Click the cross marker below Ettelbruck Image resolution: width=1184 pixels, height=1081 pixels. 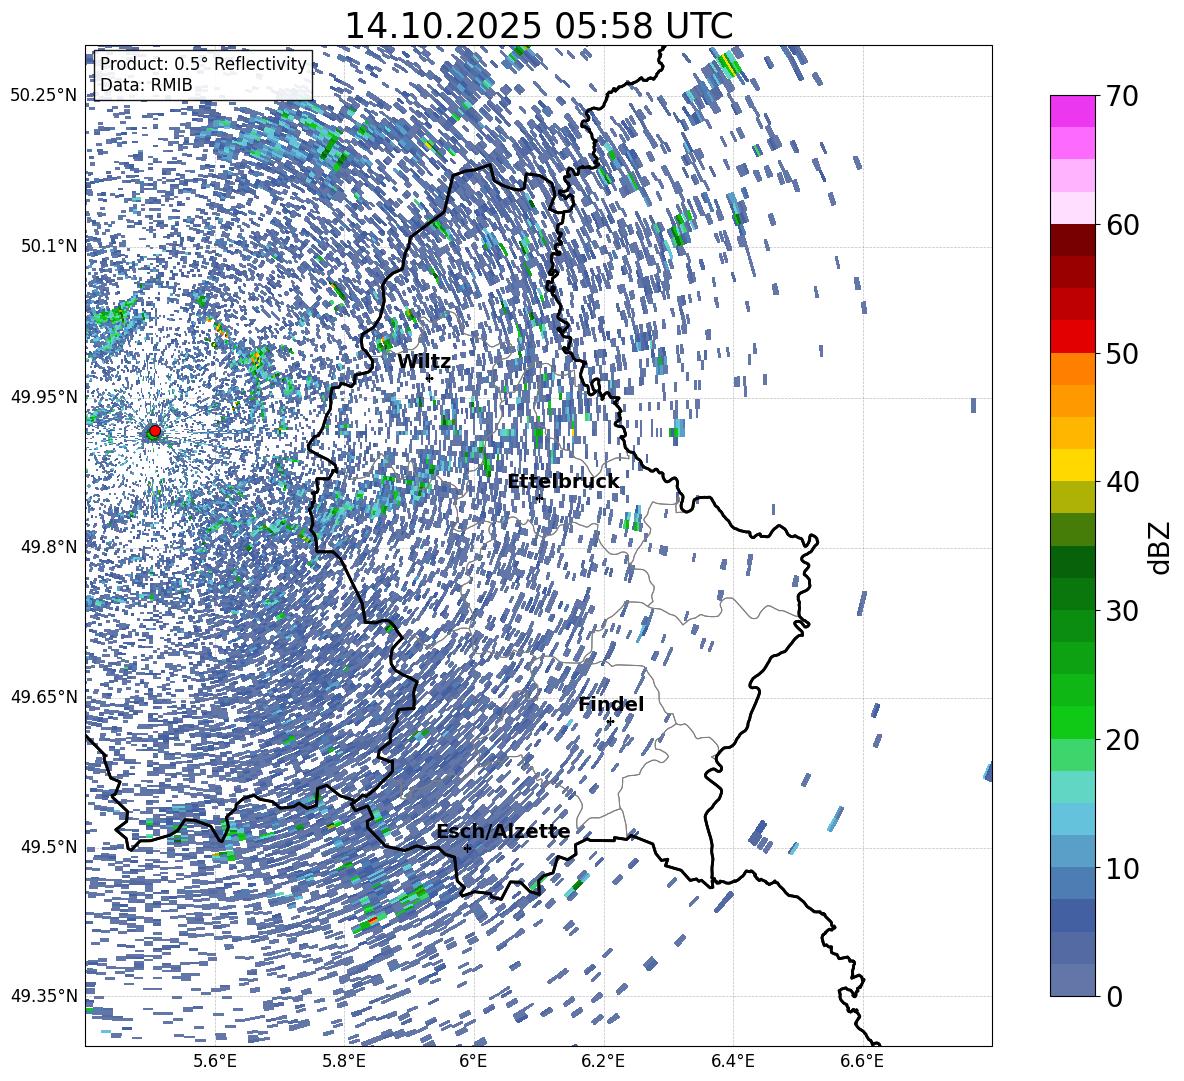[538, 497]
